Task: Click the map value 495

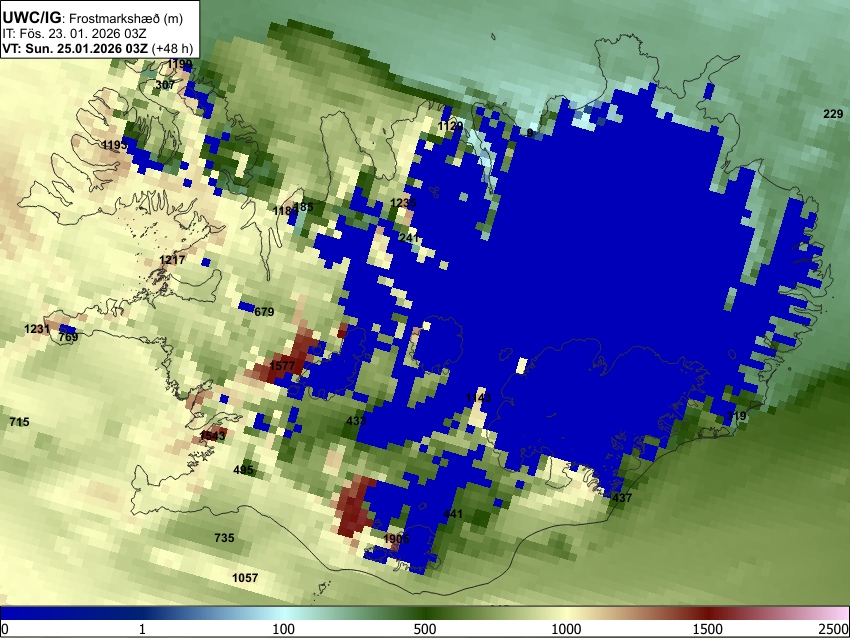Action: pyautogui.click(x=243, y=470)
